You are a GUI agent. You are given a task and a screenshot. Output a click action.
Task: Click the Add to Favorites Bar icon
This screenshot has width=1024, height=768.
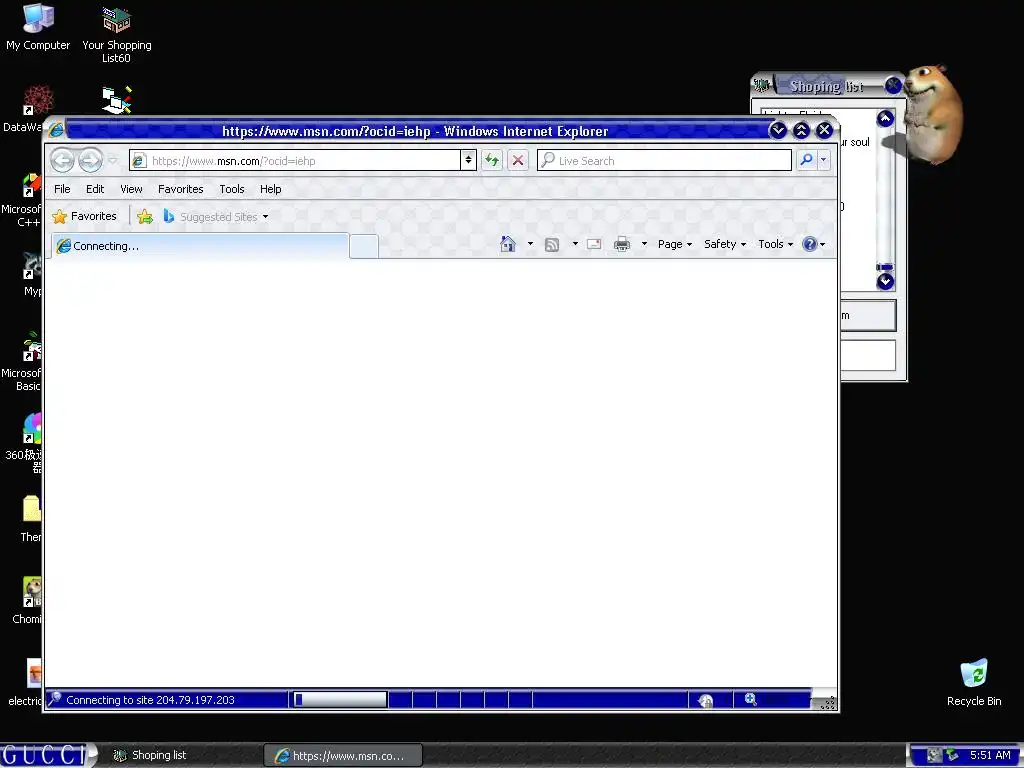coord(145,217)
